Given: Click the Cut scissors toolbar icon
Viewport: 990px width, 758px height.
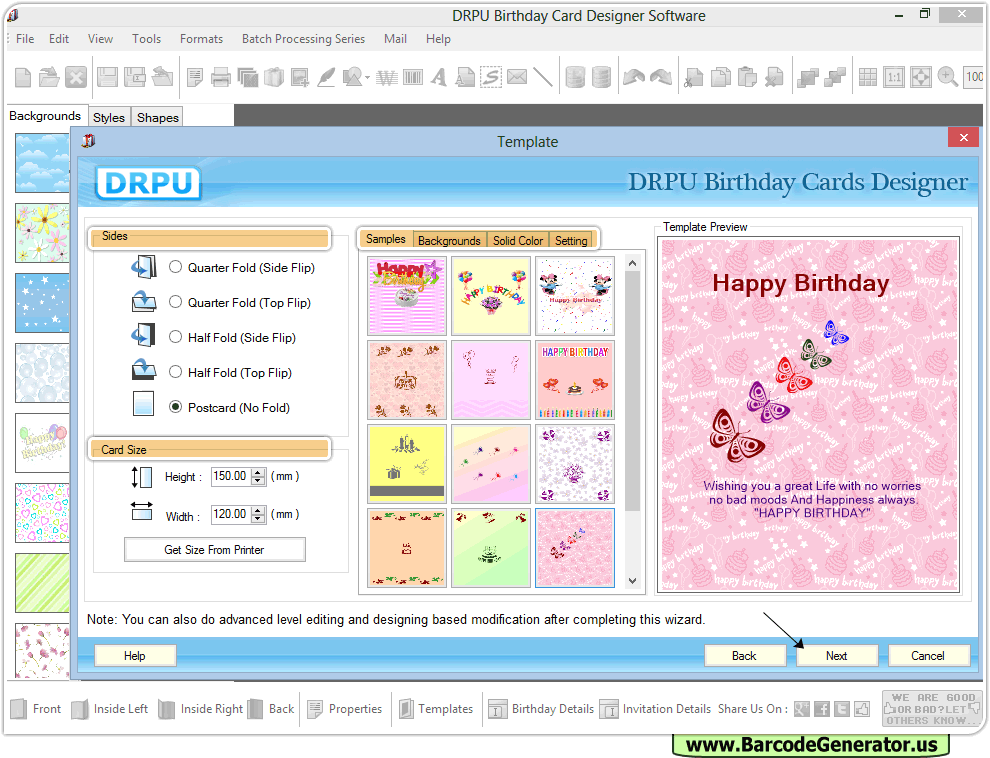Looking at the screenshot, I should [x=693, y=78].
